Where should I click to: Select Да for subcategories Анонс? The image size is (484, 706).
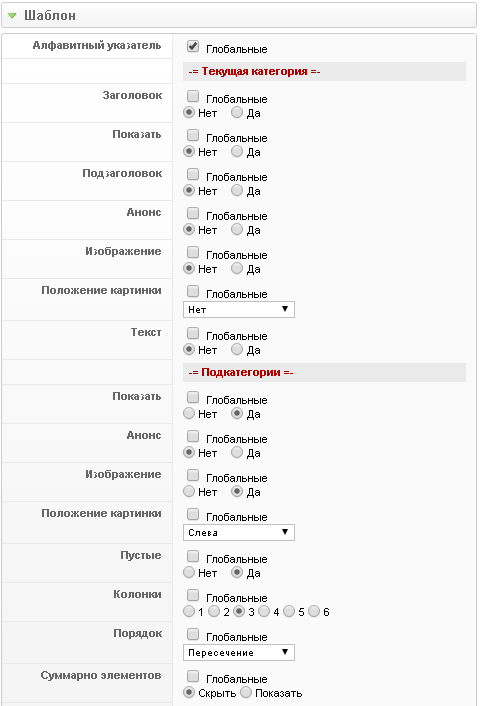237,453
